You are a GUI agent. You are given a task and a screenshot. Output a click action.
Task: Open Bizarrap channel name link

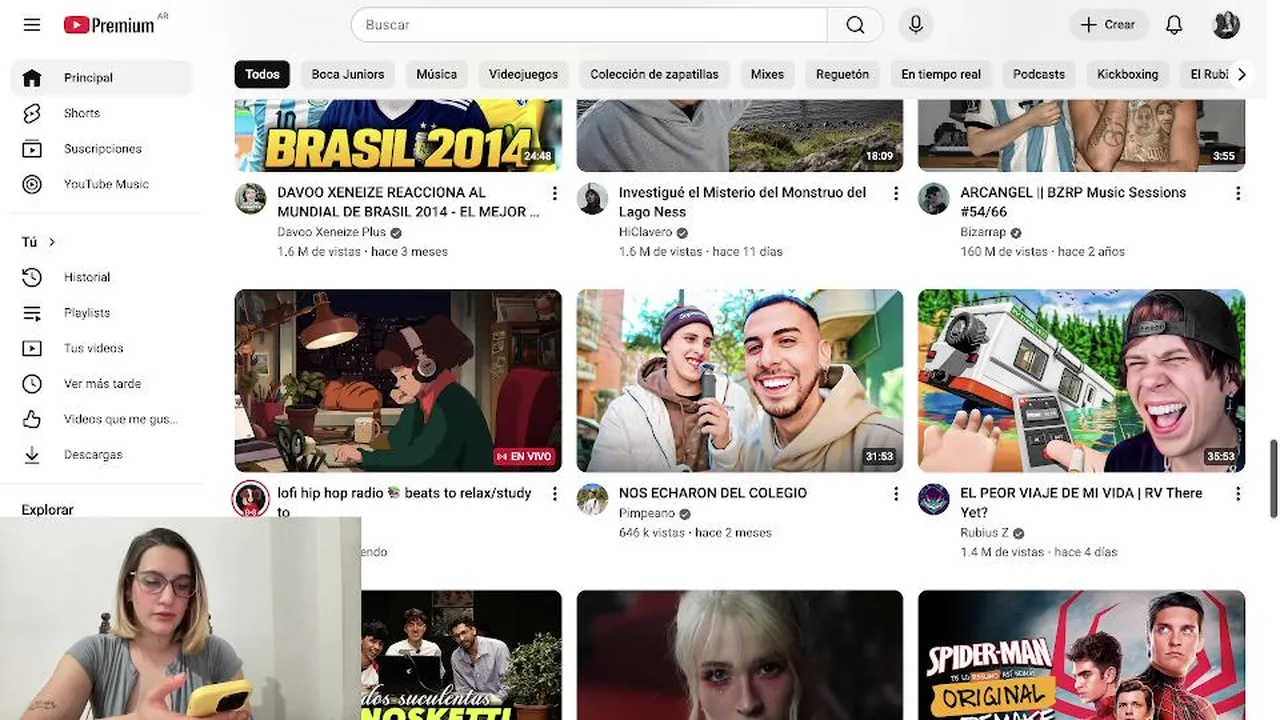pos(983,232)
